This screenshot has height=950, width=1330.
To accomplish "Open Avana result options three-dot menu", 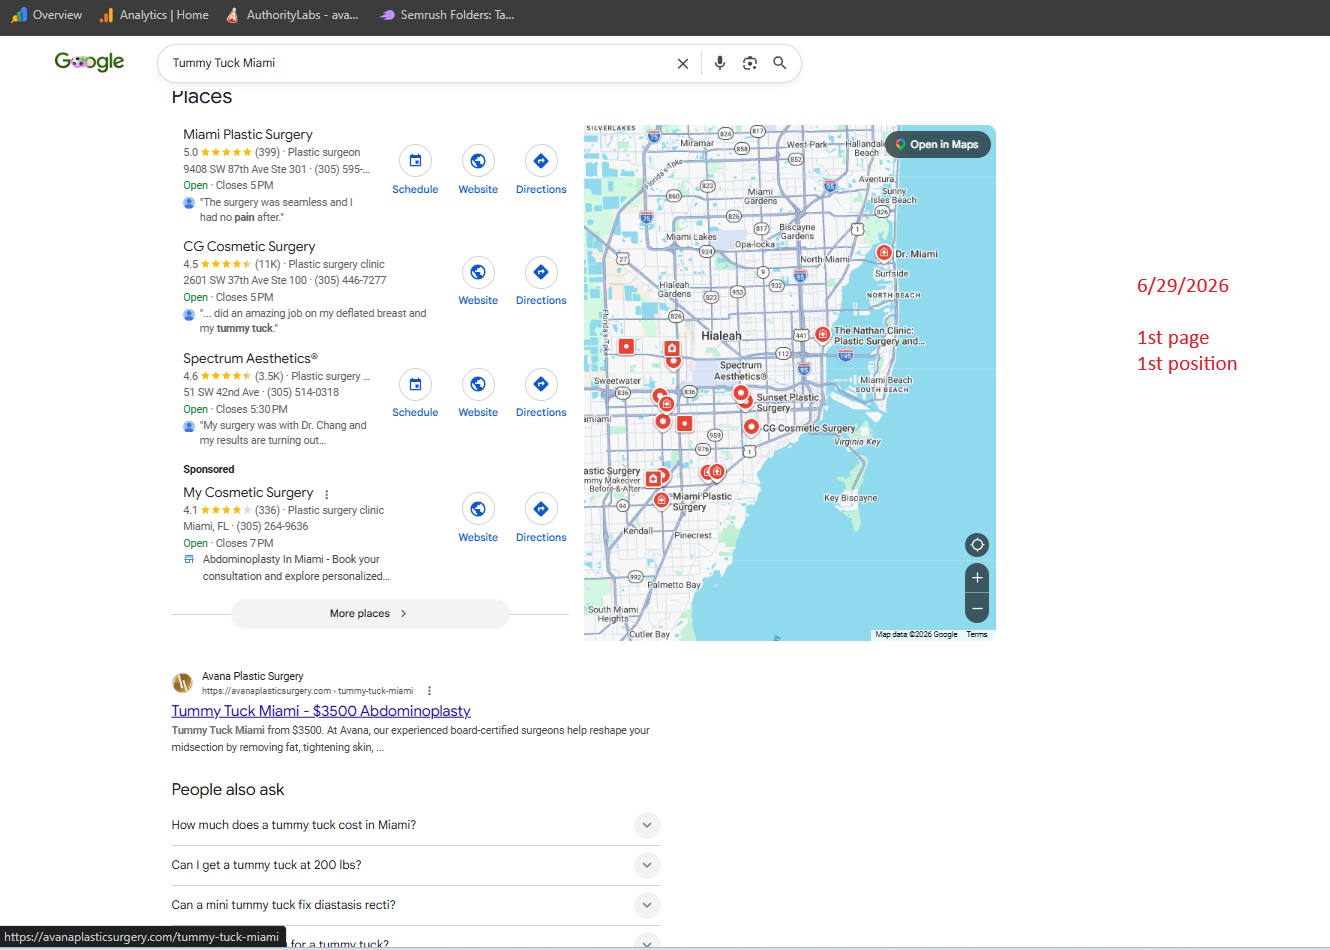I will click(x=429, y=691).
